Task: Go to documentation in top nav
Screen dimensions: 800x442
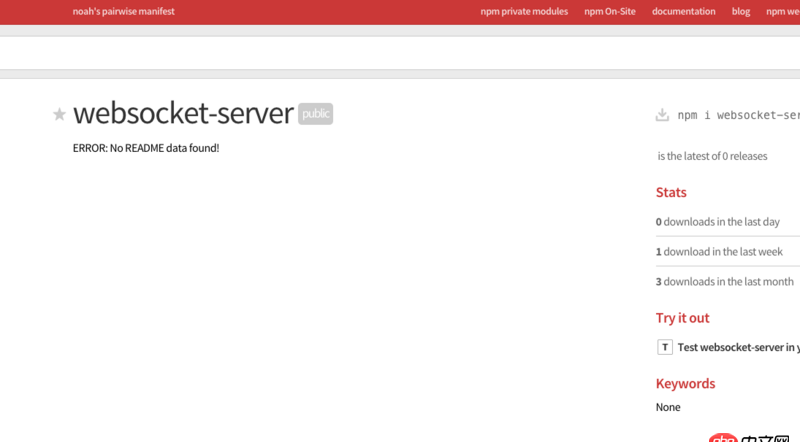Action: click(x=684, y=11)
